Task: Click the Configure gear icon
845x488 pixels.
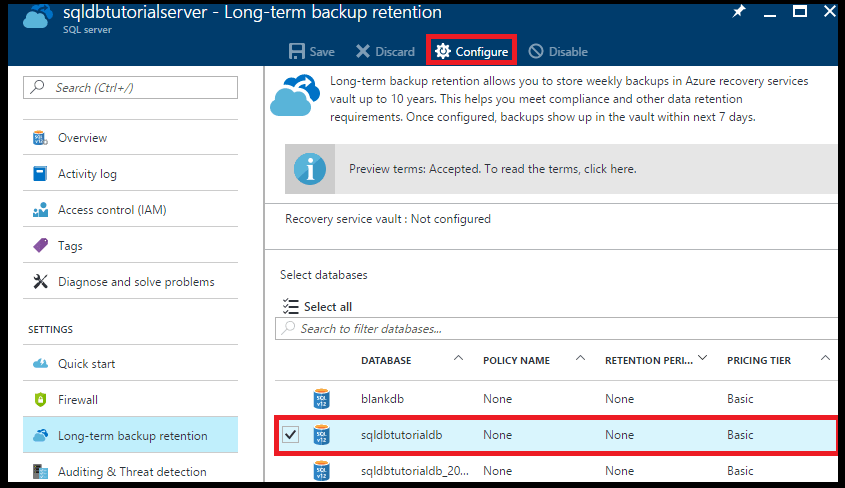Action: 443,51
